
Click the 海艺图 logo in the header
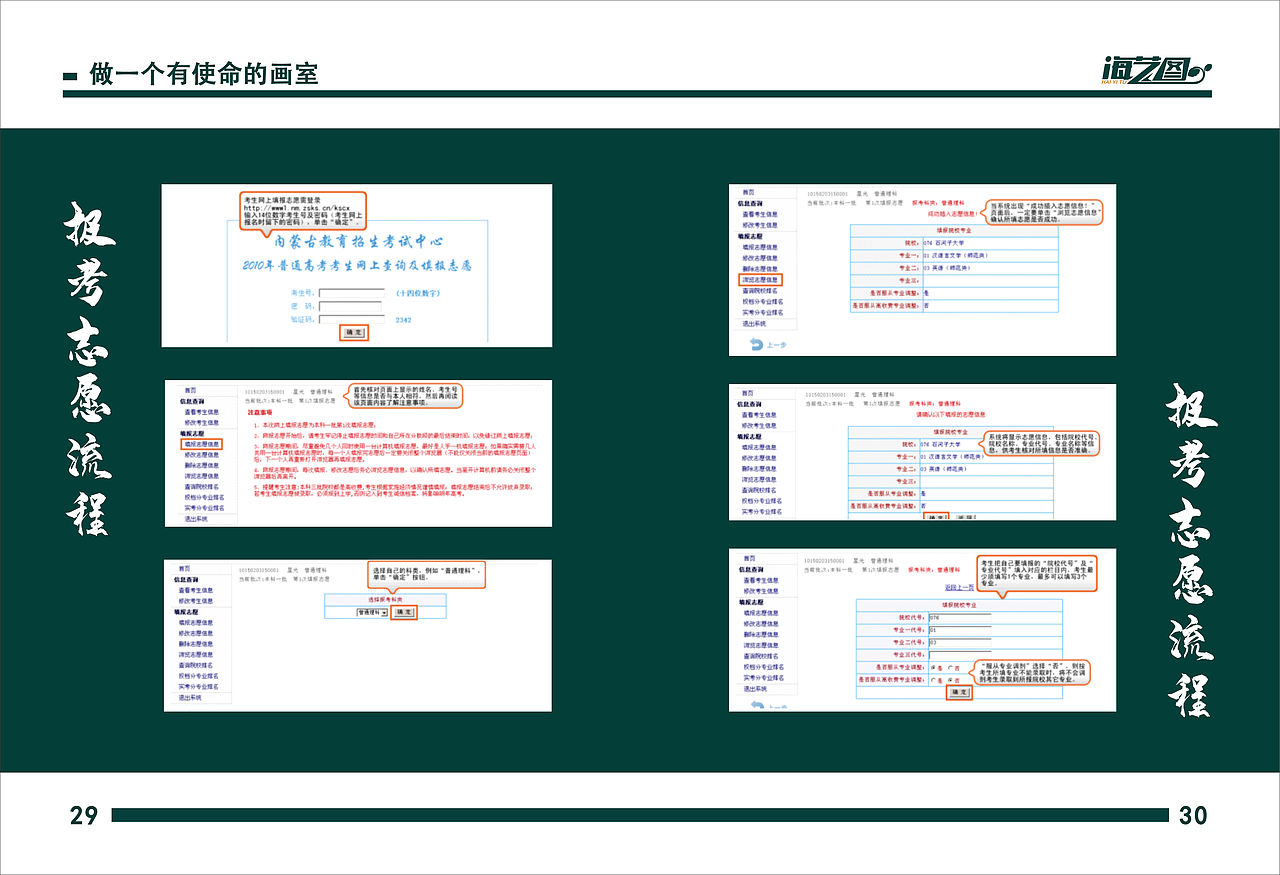pyautogui.click(x=1155, y=71)
